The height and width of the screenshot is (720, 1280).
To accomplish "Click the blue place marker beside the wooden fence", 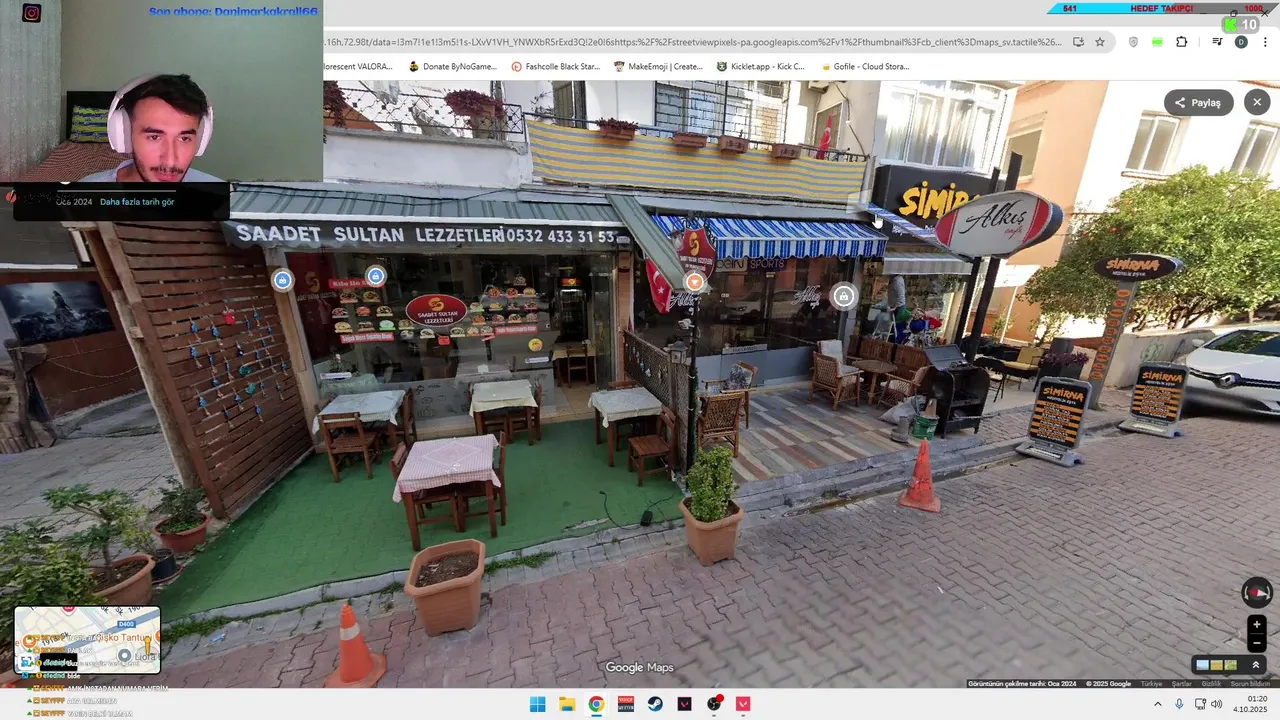I will click(283, 281).
